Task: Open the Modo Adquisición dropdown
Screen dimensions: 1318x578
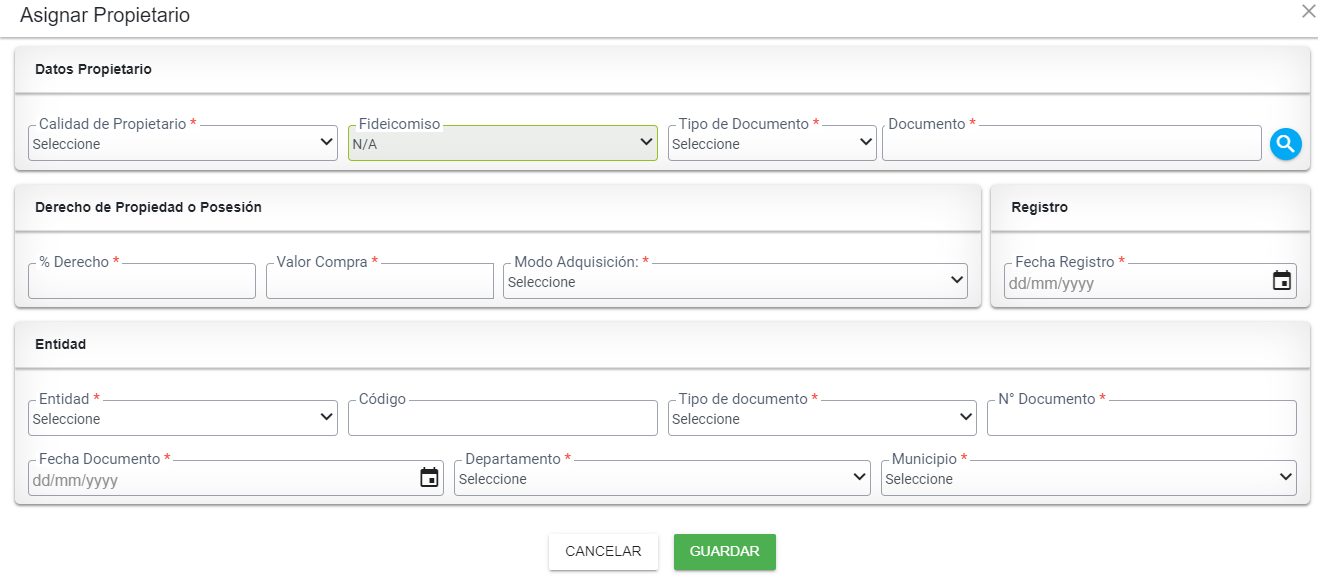Action: tap(736, 281)
